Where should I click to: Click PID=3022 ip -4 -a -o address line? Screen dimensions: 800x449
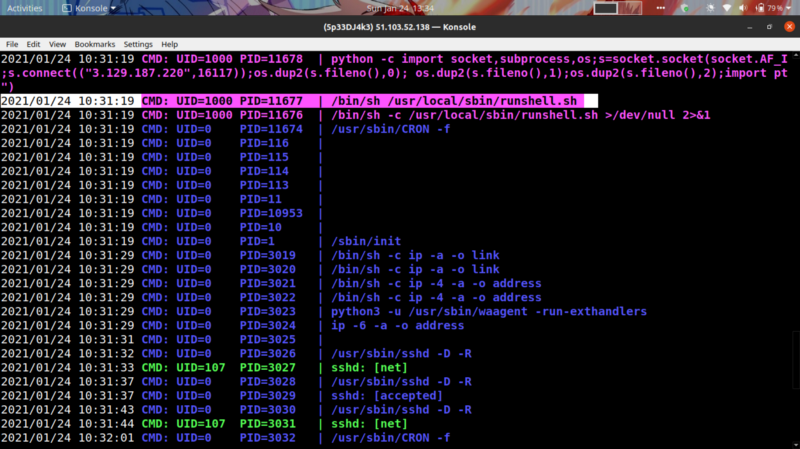271,297
